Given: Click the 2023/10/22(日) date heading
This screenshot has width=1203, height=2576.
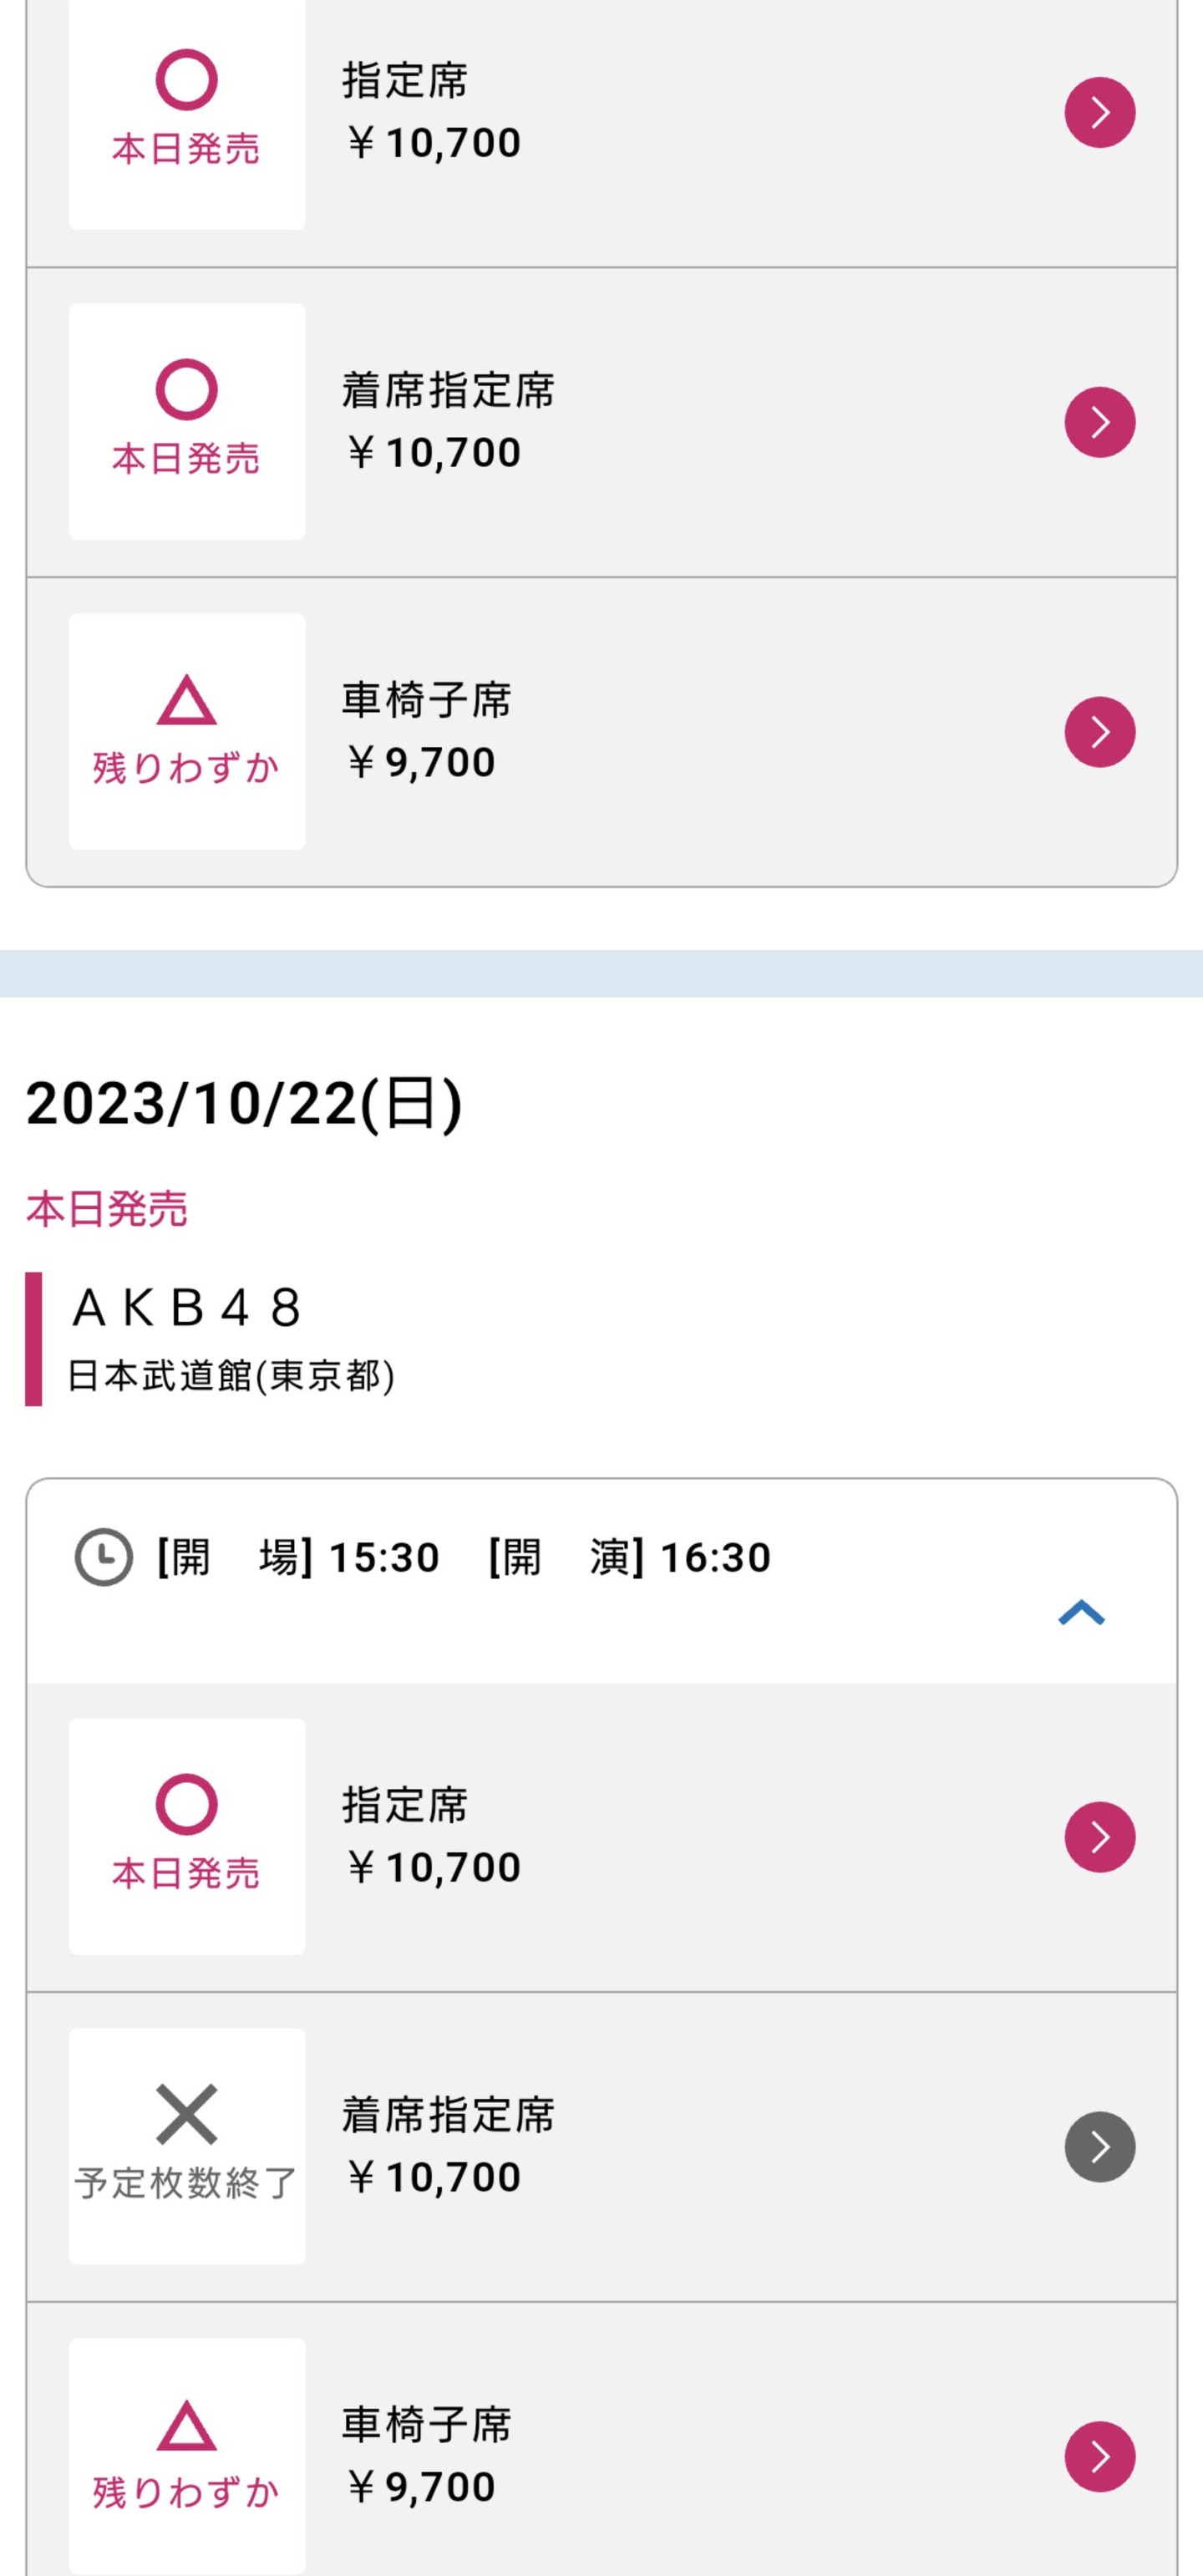Looking at the screenshot, I should tap(244, 1104).
